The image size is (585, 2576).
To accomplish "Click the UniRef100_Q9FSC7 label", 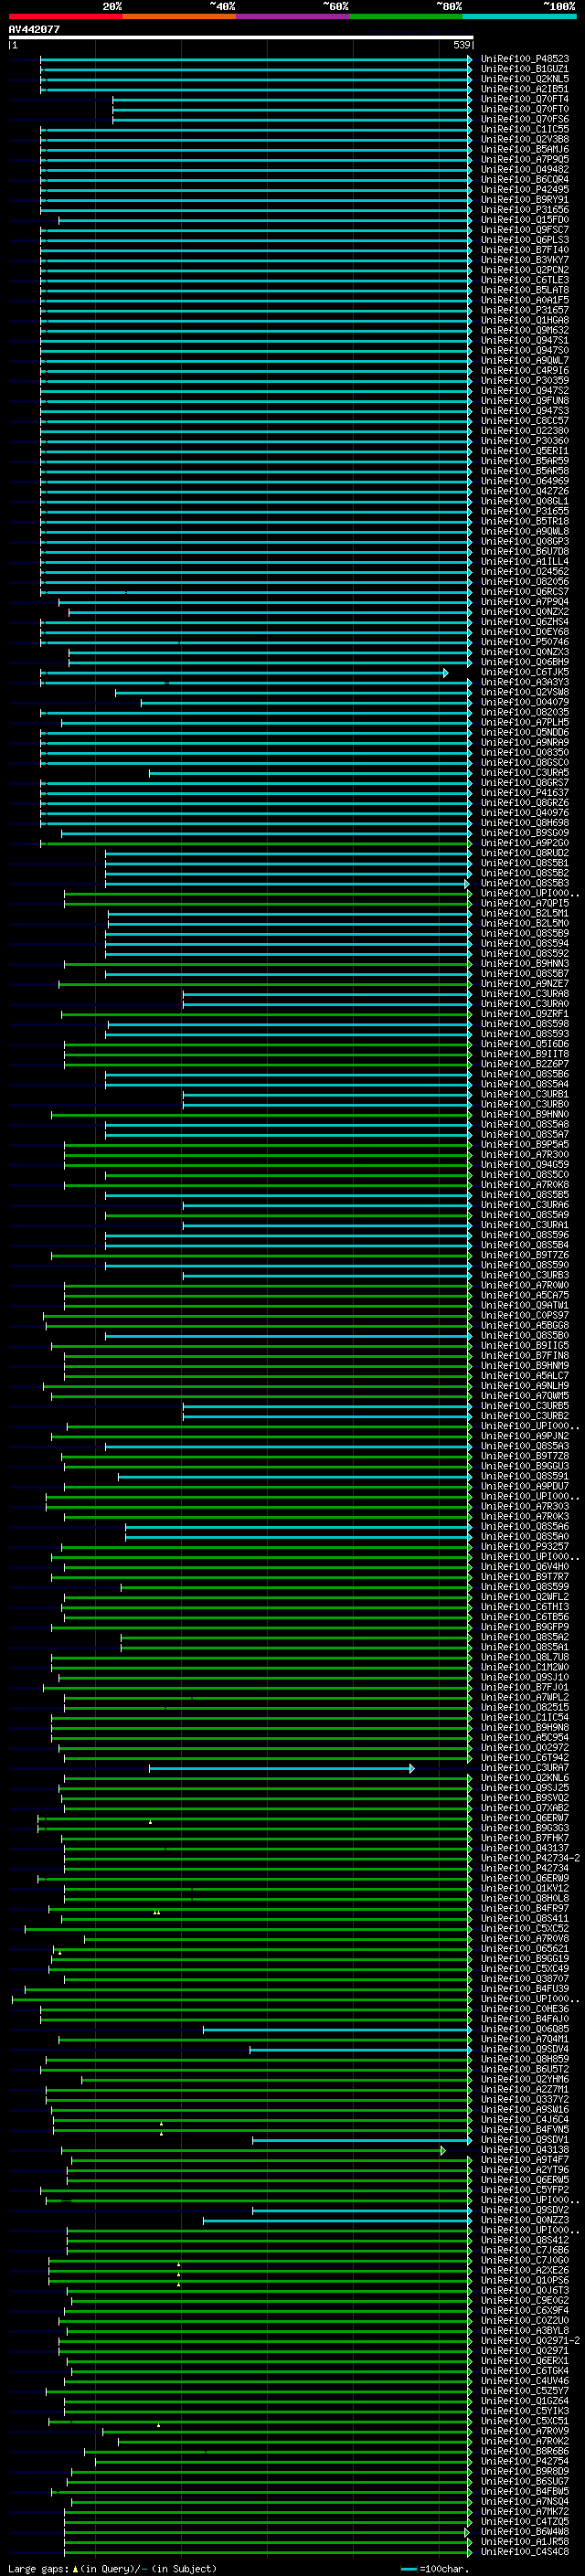I will 525,230.
